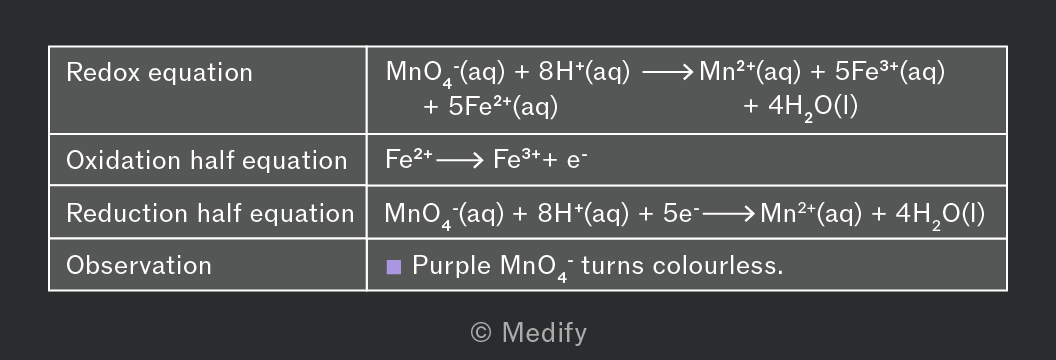The width and height of the screenshot is (1056, 360).
Task: Click the Mn2+(aq) in the reduction half equation
Action: click(x=811, y=213)
